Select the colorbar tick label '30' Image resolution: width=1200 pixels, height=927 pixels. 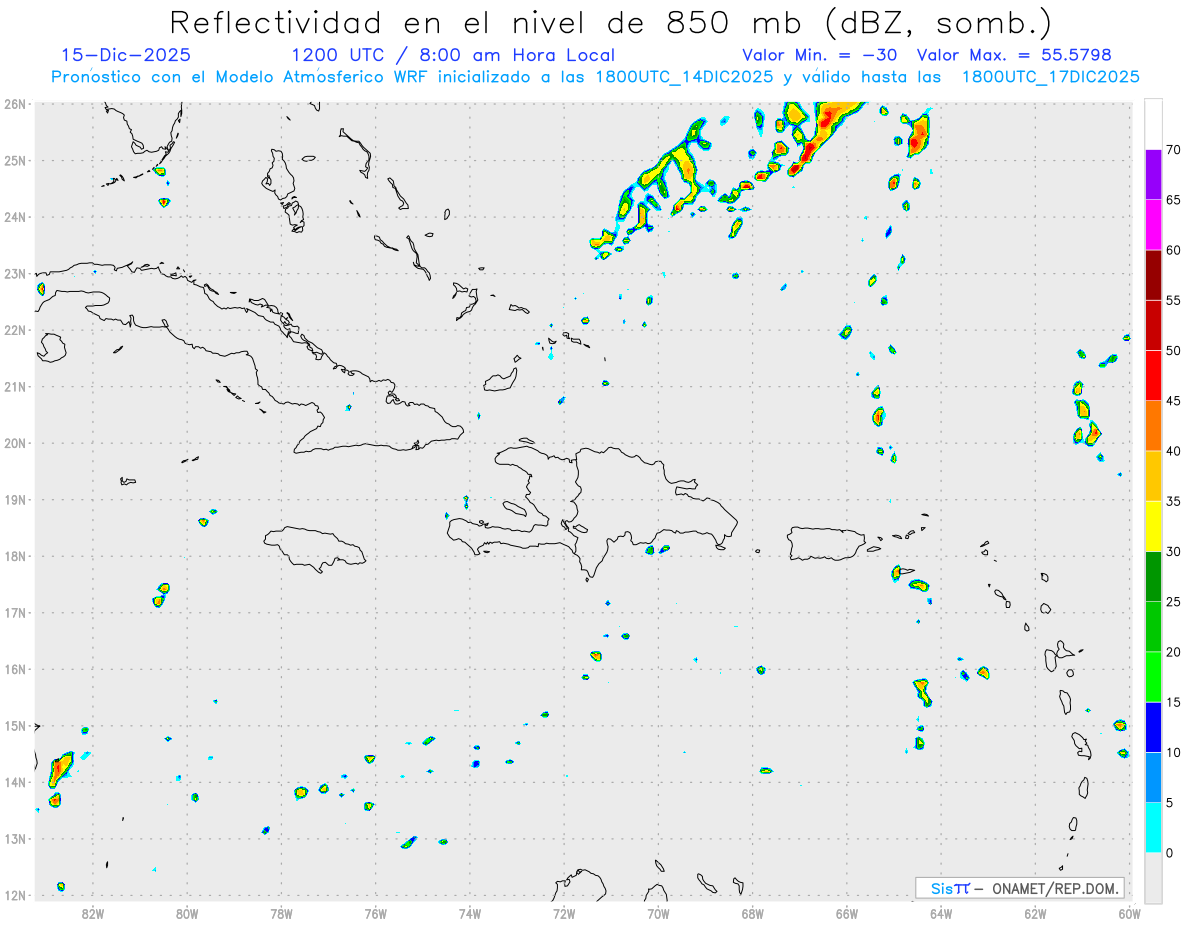click(x=1173, y=552)
